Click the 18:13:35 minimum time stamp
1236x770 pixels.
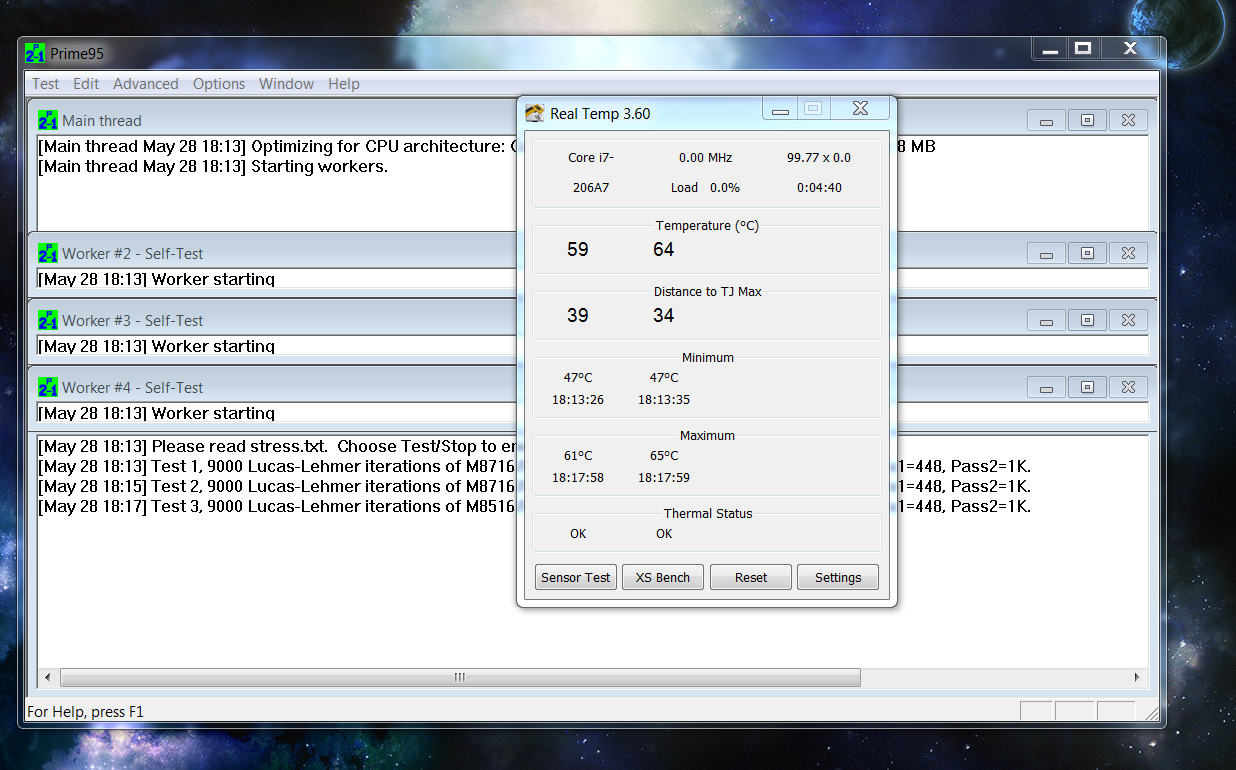664,400
